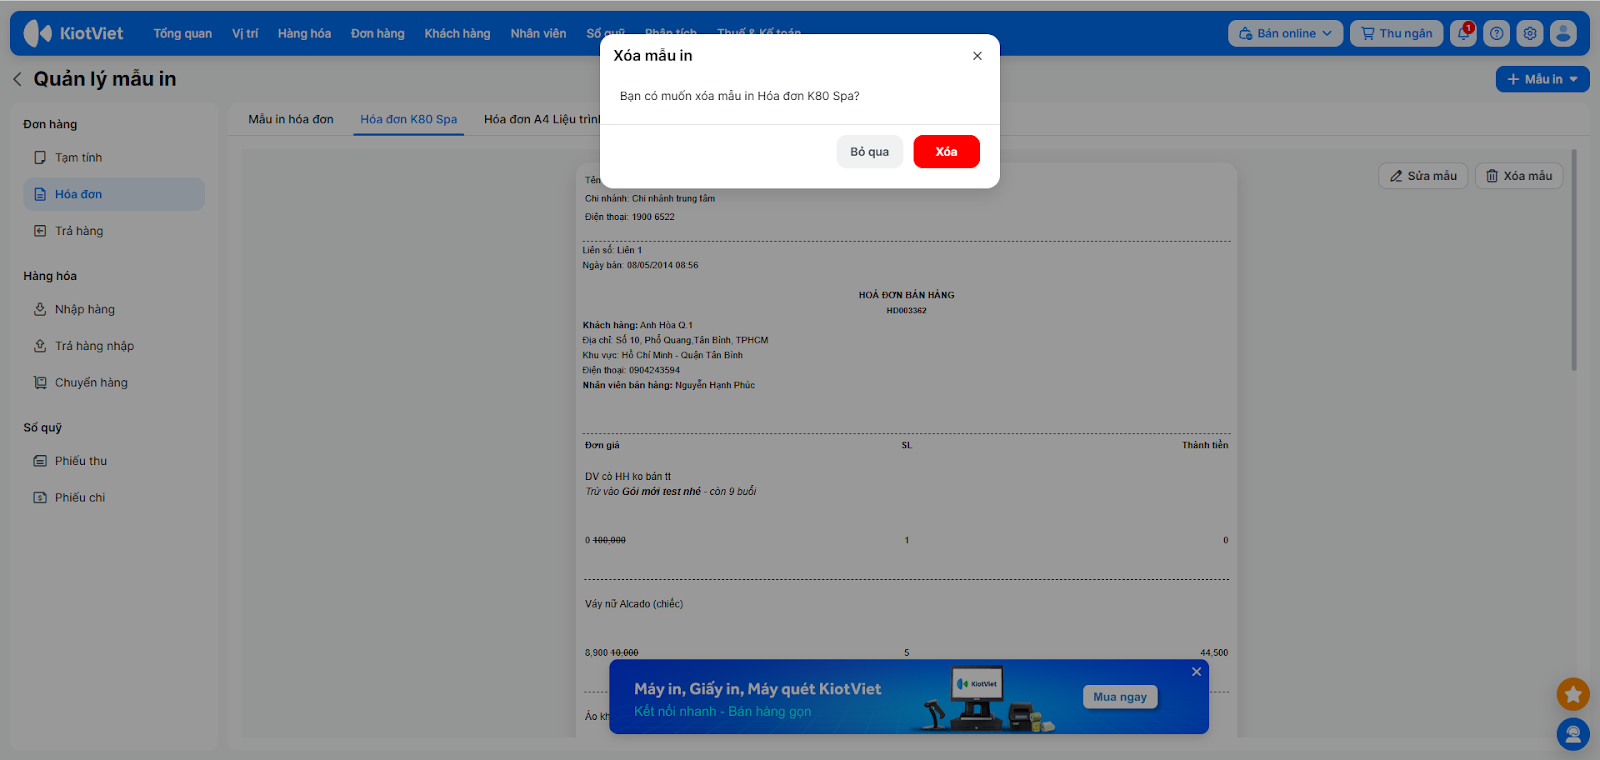
Task: Cancel with the Bỏ qua button
Action: click(870, 152)
